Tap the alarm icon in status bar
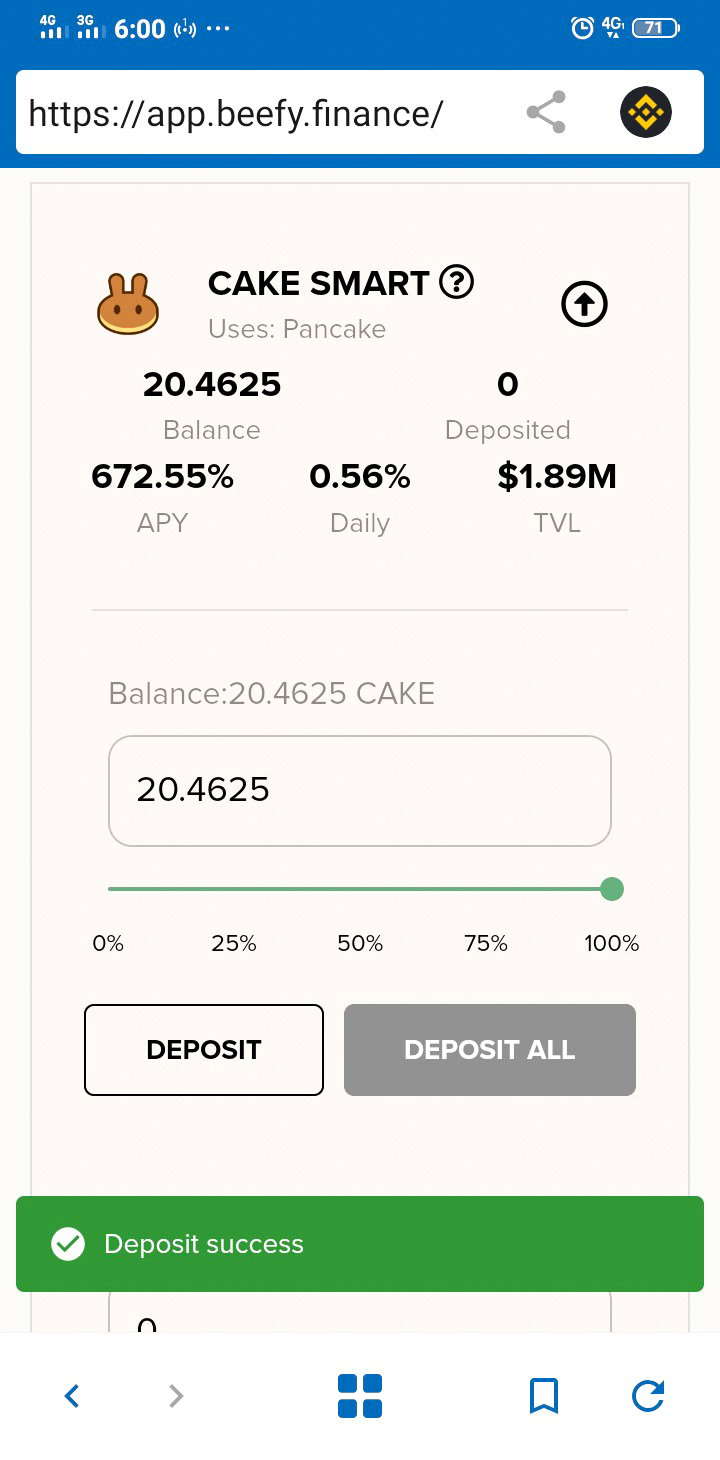This screenshot has width=720, height=1460. click(582, 28)
